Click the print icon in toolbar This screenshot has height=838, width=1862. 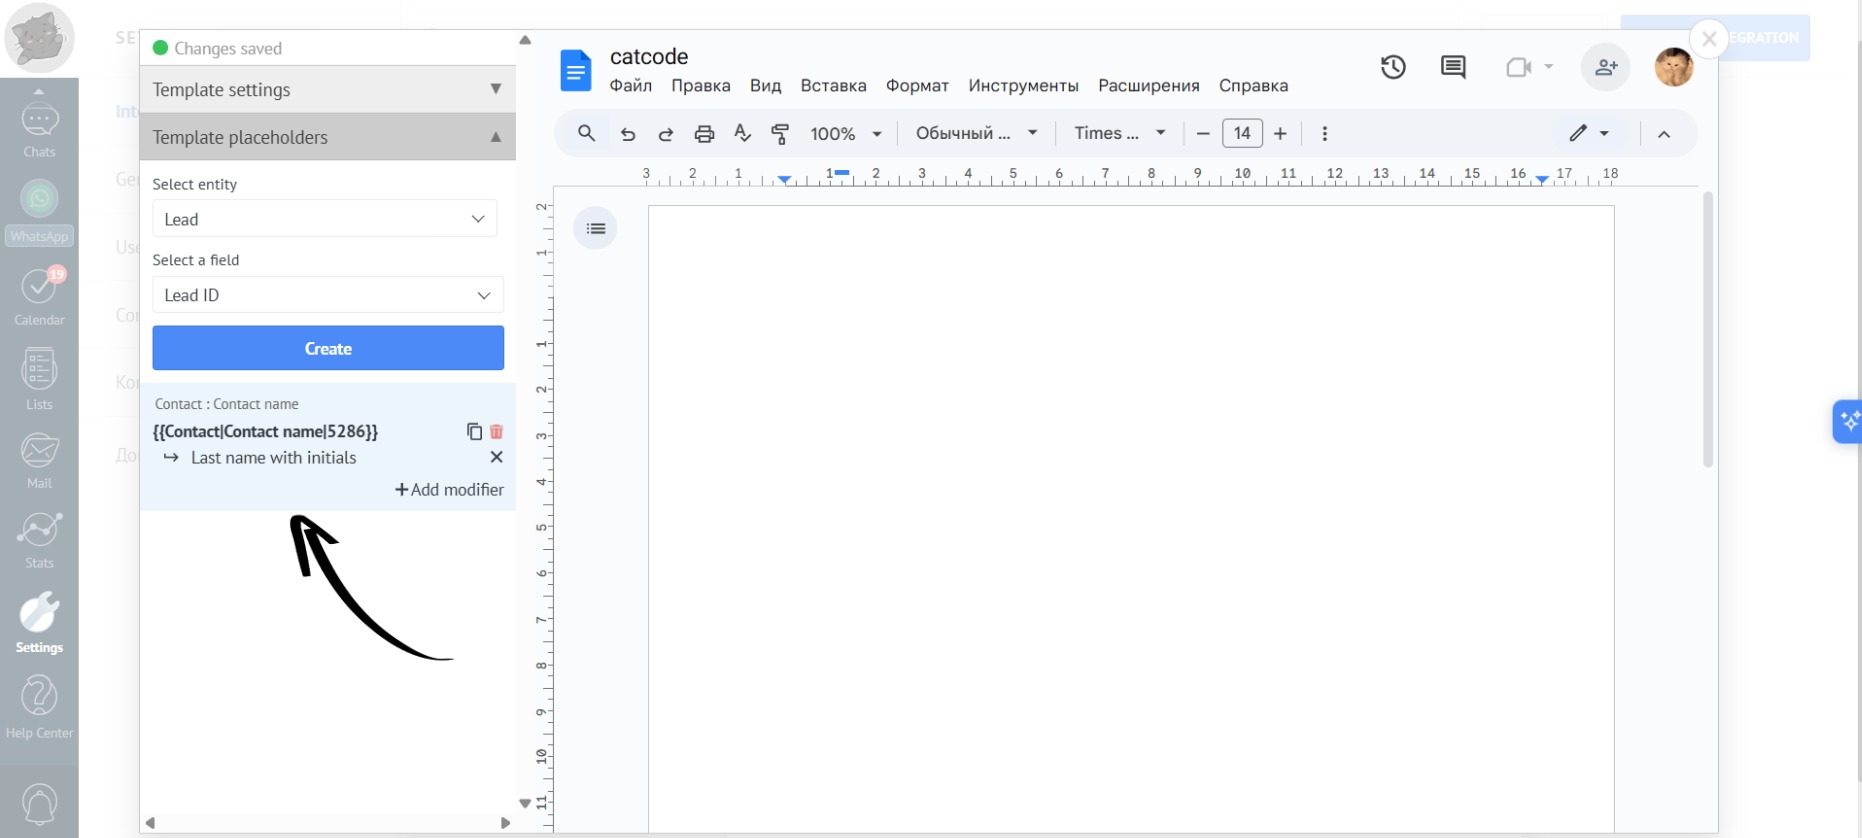coord(704,134)
